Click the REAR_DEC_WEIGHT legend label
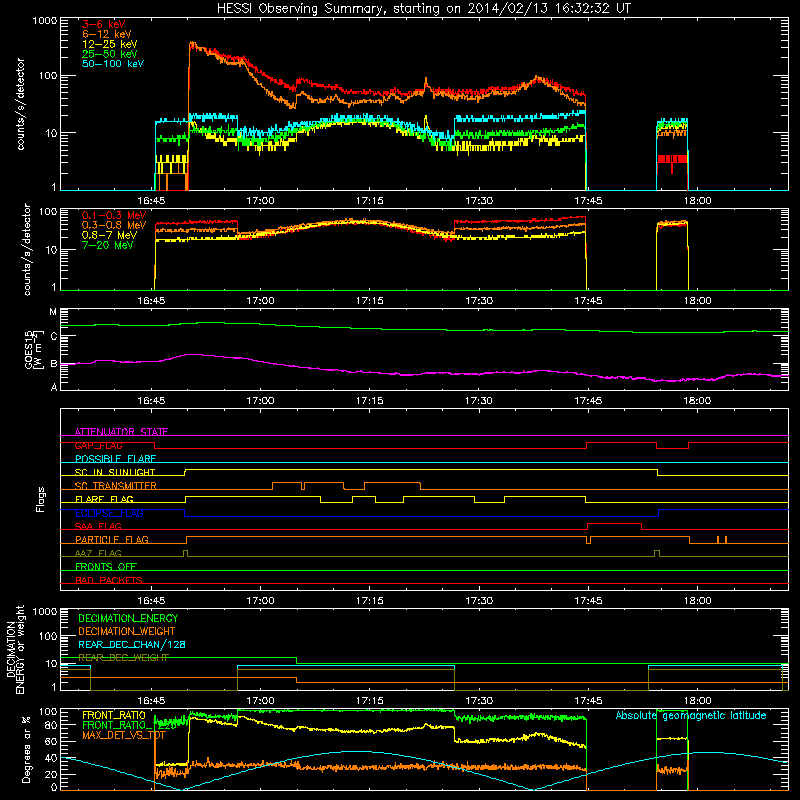Screen dimensions: 800x800 coord(123,658)
